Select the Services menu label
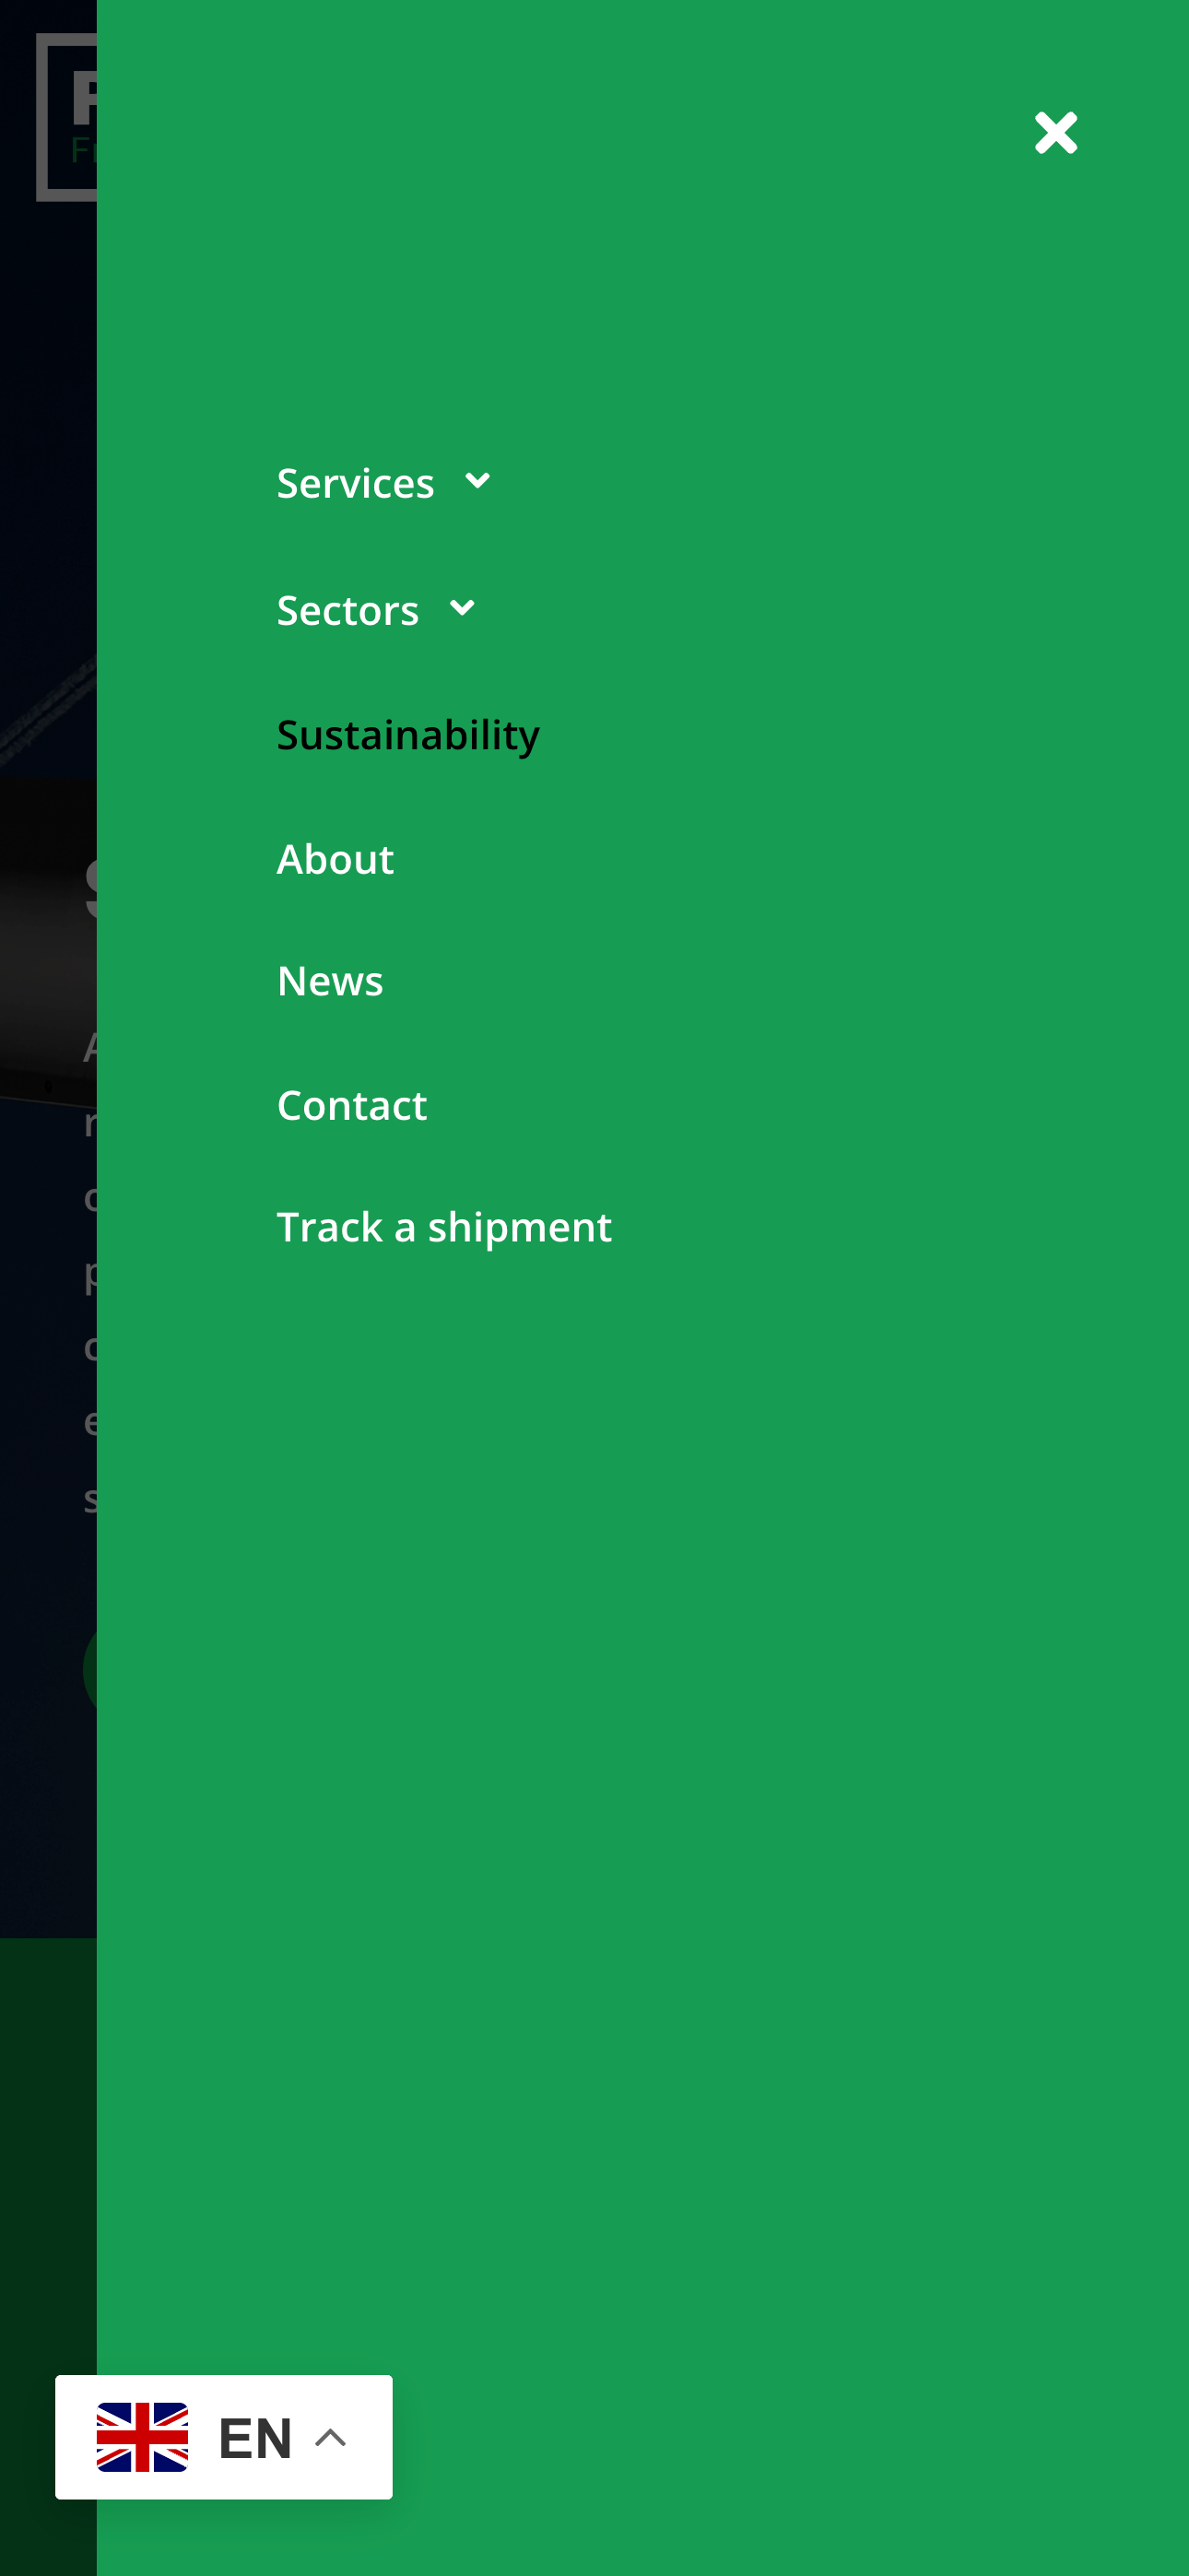This screenshot has height=2576, width=1189. click(355, 483)
